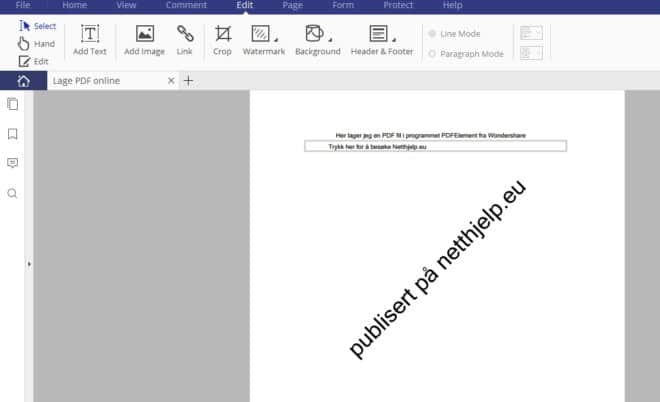
Task: Select the Crop tool
Action: (x=222, y=40)
